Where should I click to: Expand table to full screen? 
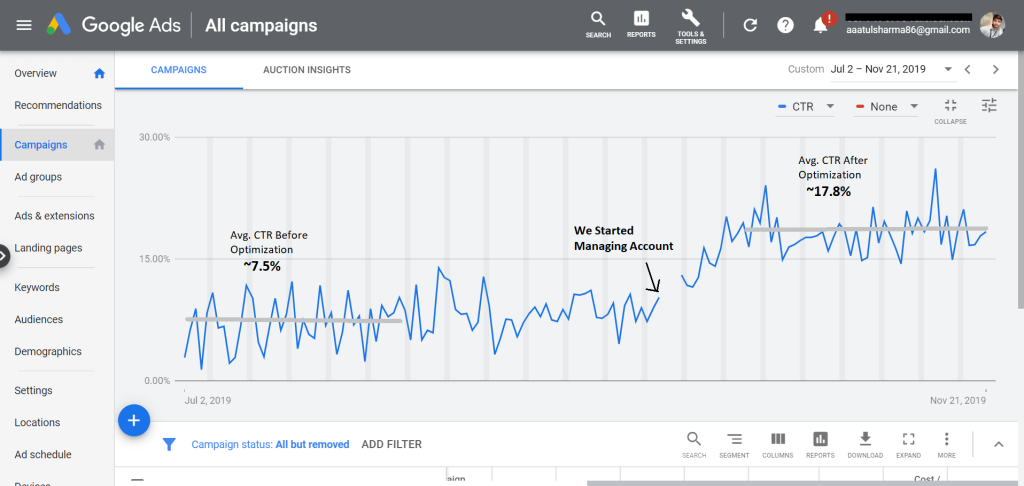[908, 444]
